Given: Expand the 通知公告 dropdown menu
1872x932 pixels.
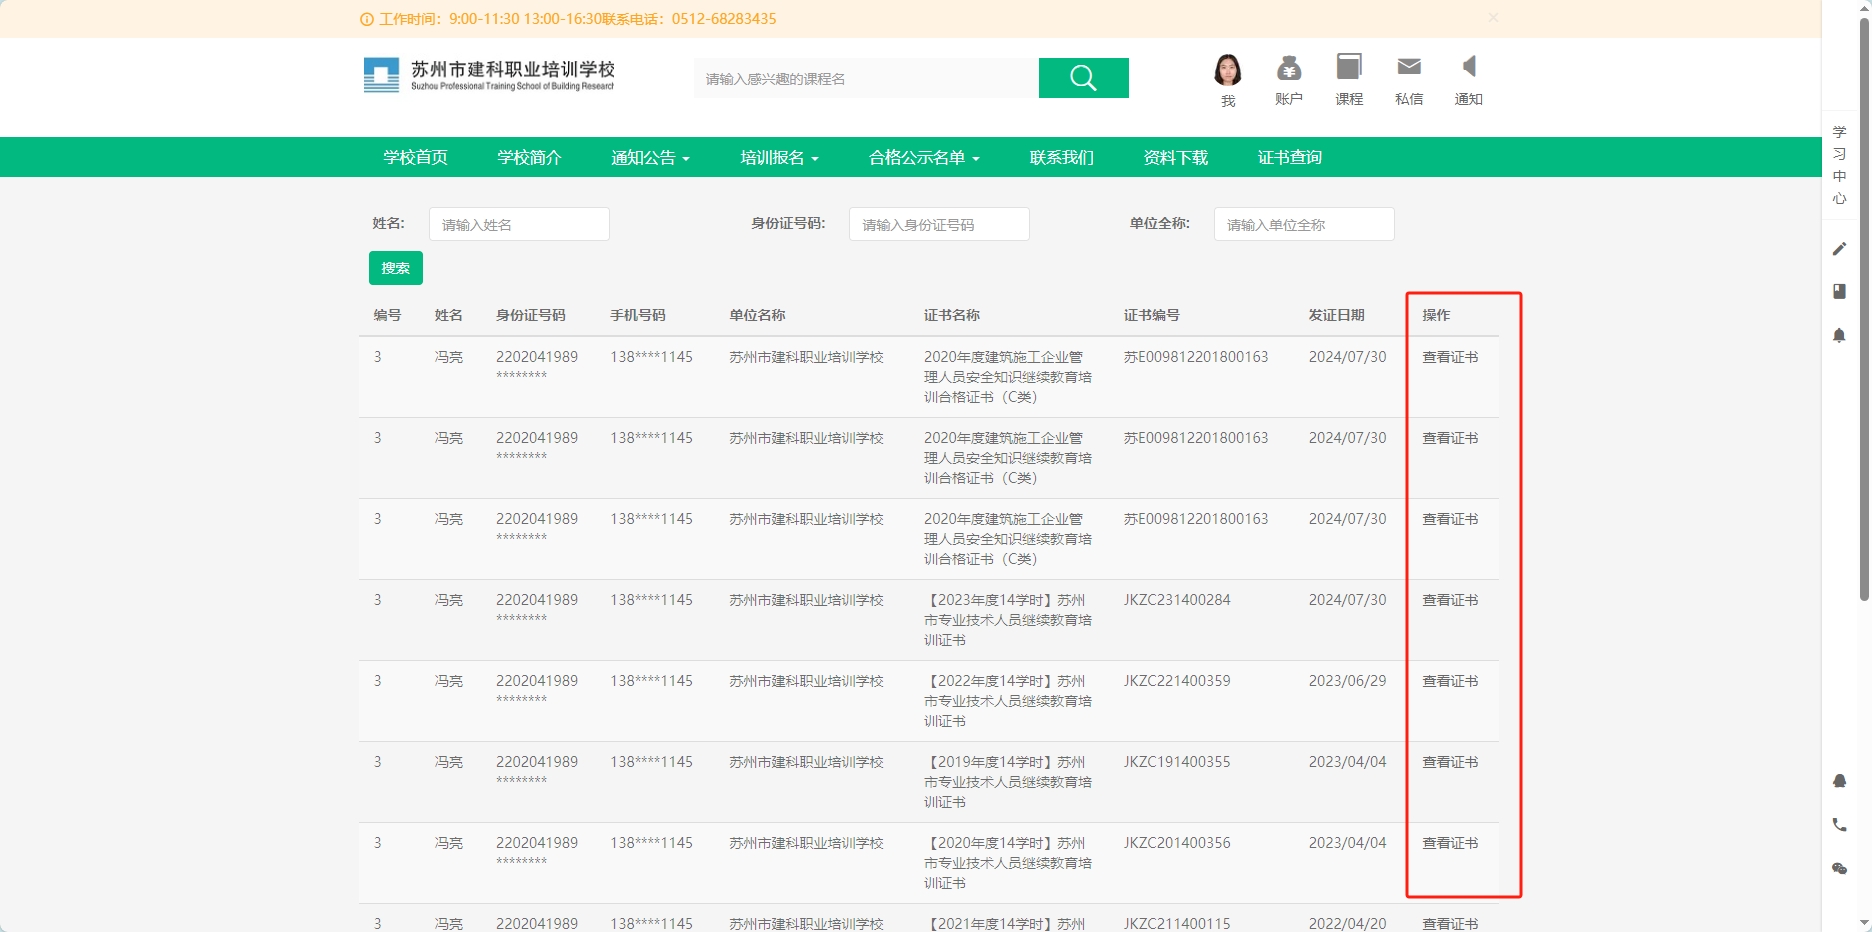Looking at the screenshot, I should [650, 157].
